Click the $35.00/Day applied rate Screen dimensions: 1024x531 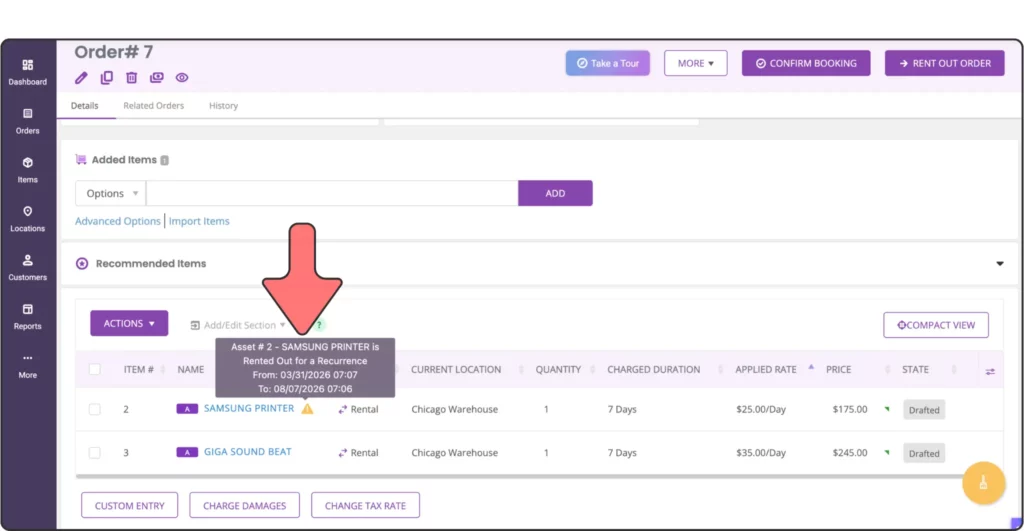click(761, 452)
